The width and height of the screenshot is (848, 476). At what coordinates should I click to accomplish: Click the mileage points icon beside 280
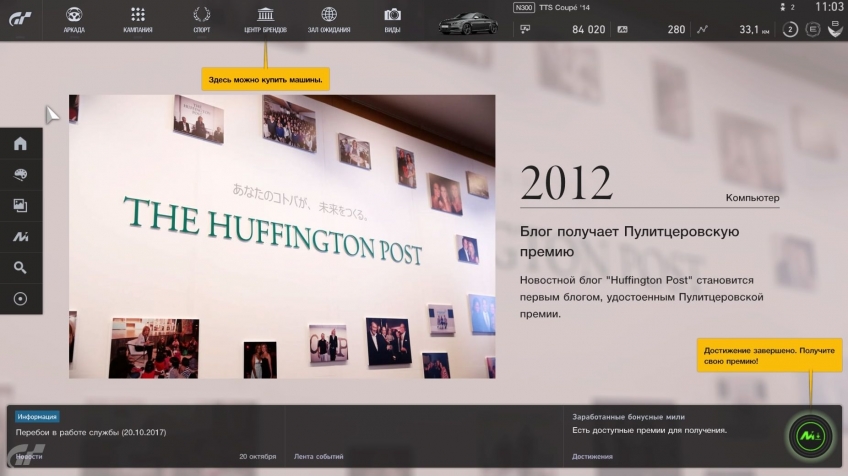(x=622, y=29)
